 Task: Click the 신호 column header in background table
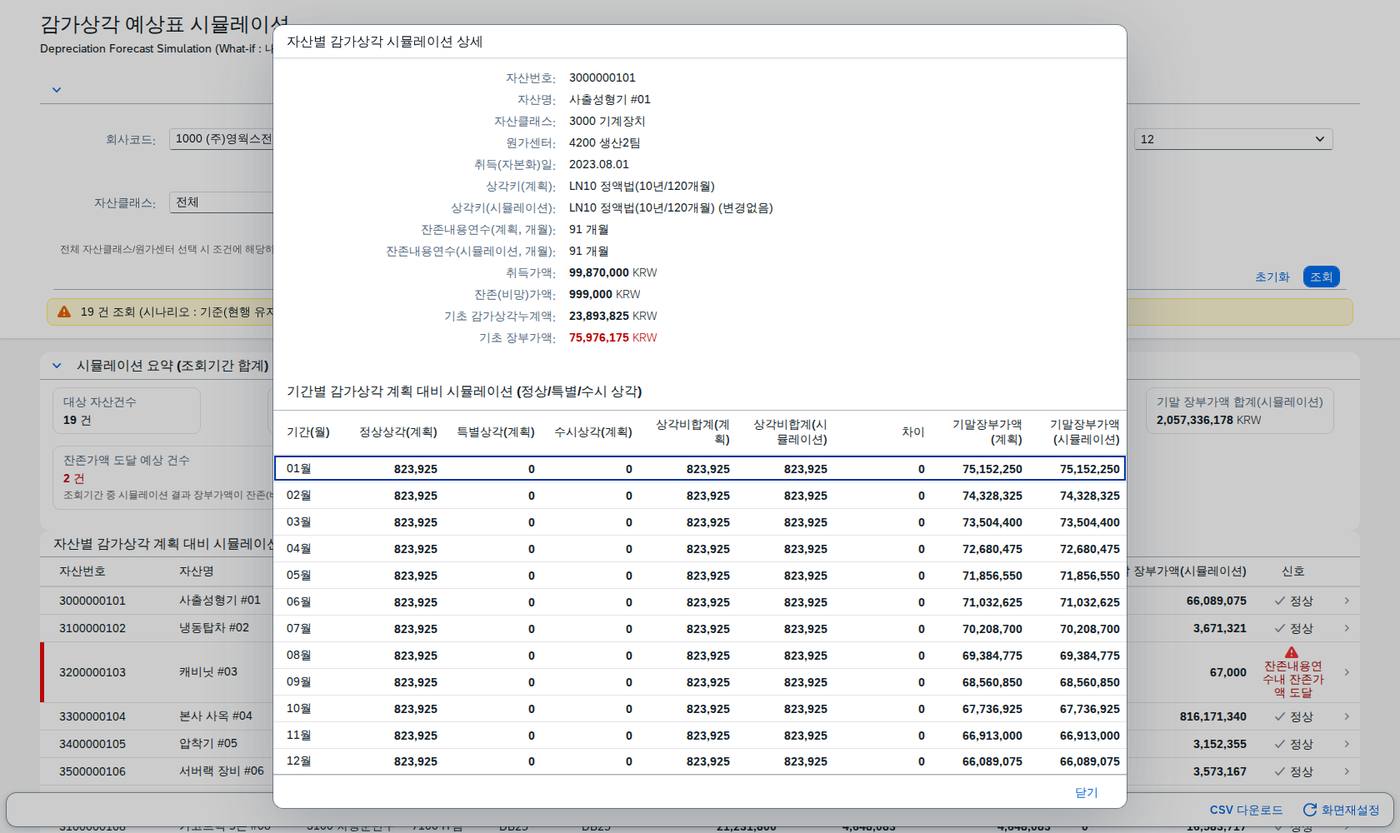point(1293,571)
